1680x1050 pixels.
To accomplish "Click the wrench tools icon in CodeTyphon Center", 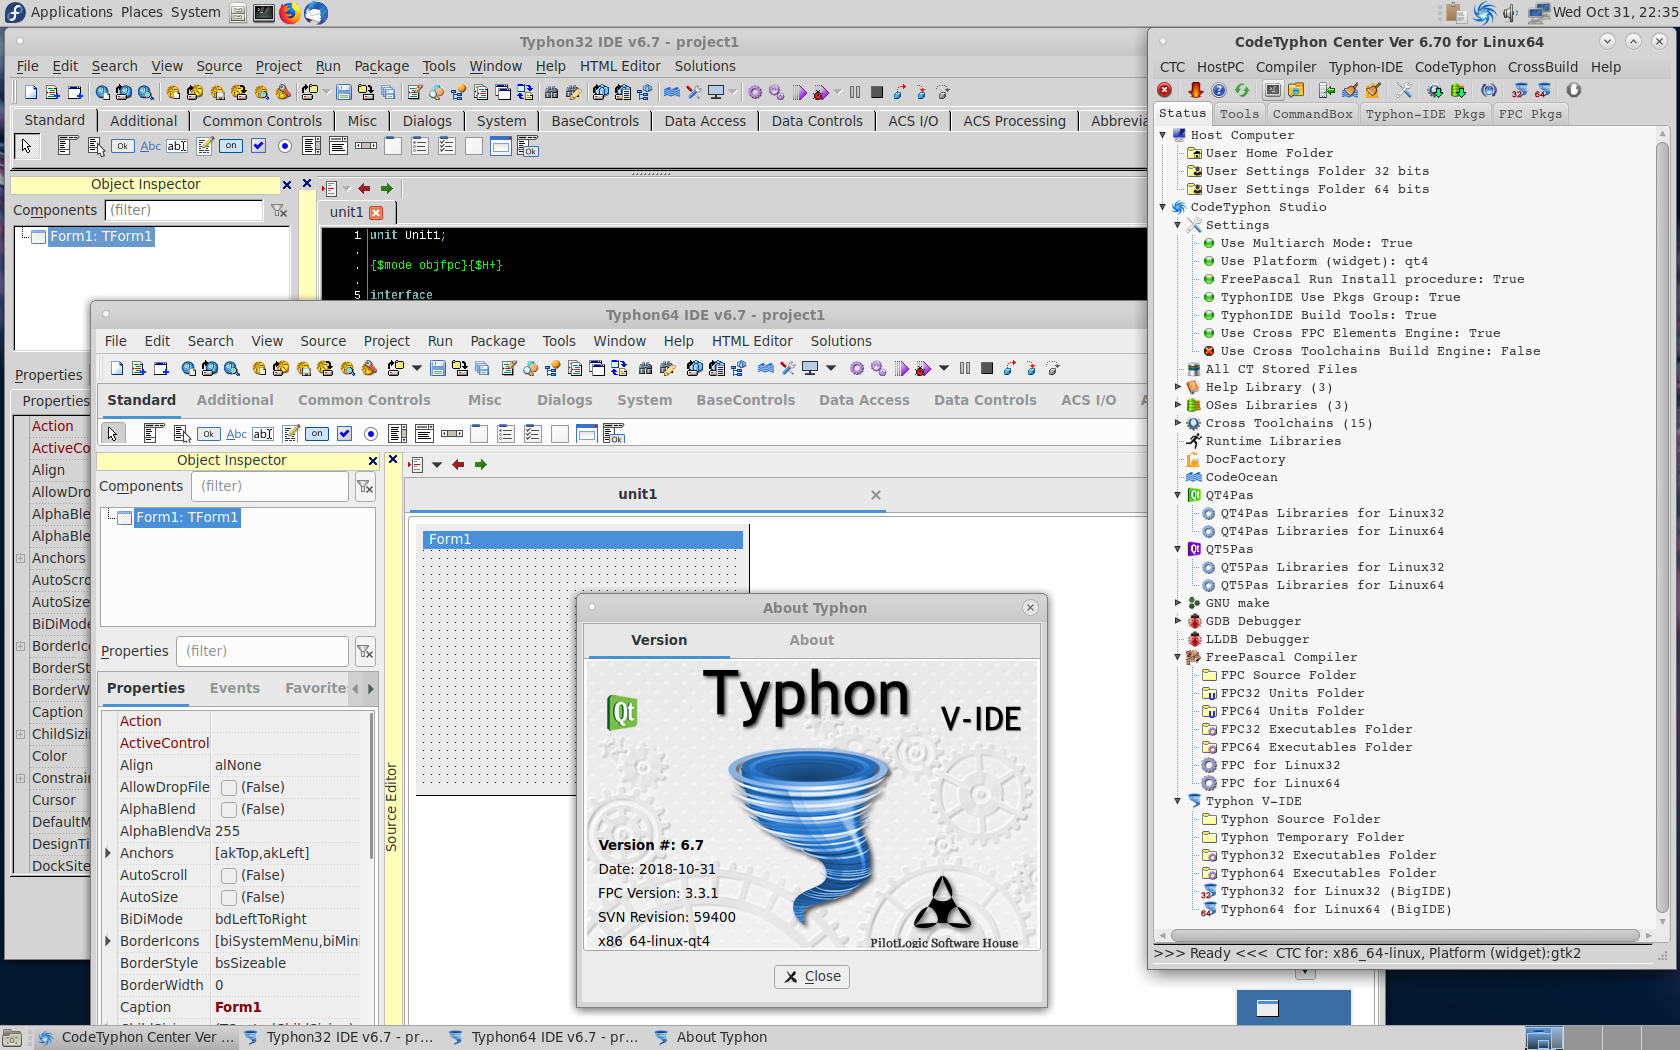I will [1404, 90].
